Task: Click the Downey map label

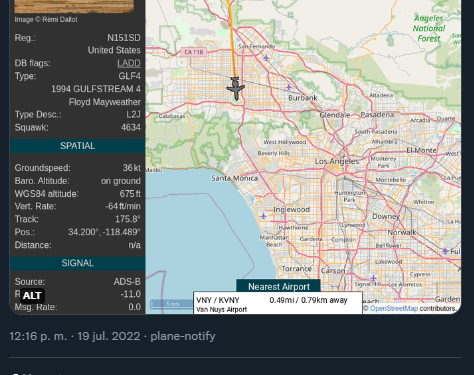Action: tap(386, 217)
